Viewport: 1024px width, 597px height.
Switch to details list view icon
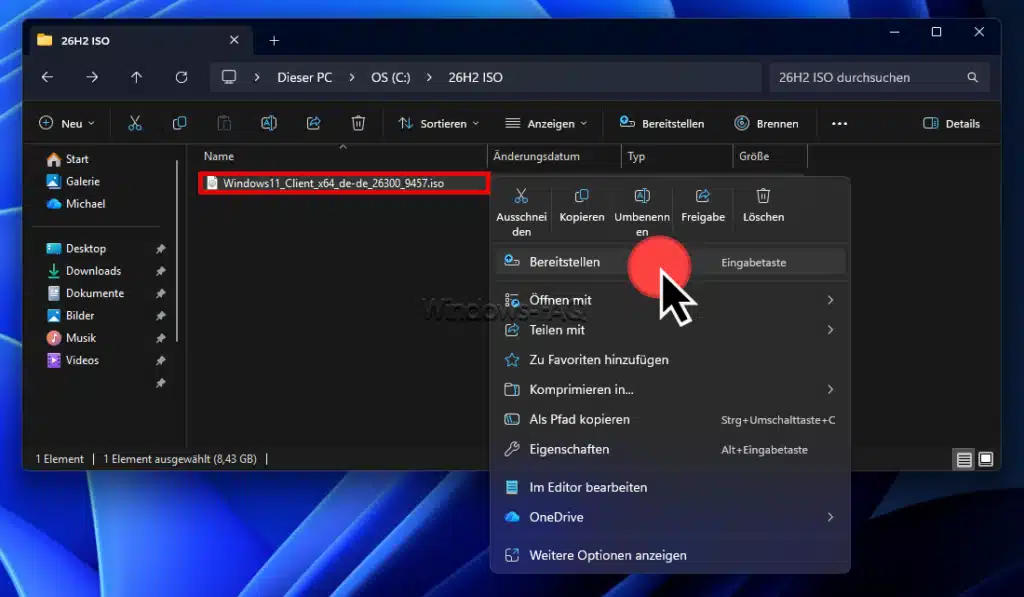point(964,460)
